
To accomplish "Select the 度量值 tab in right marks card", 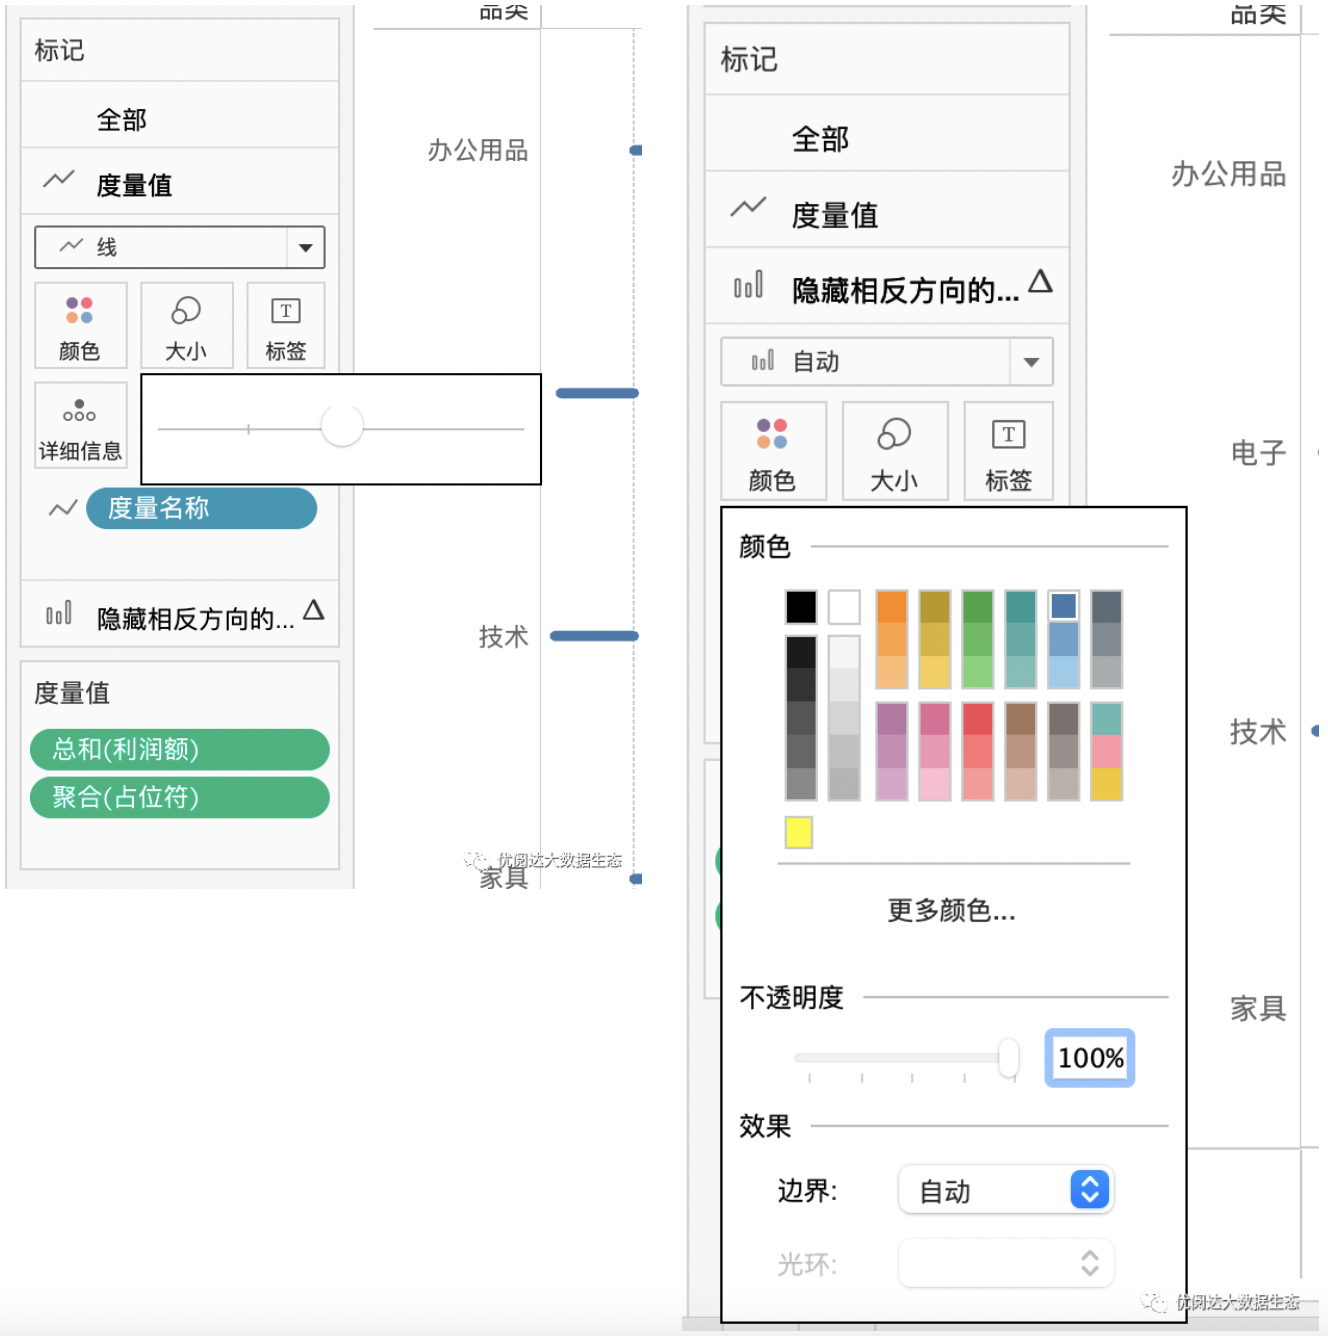I will click(834, 215).
